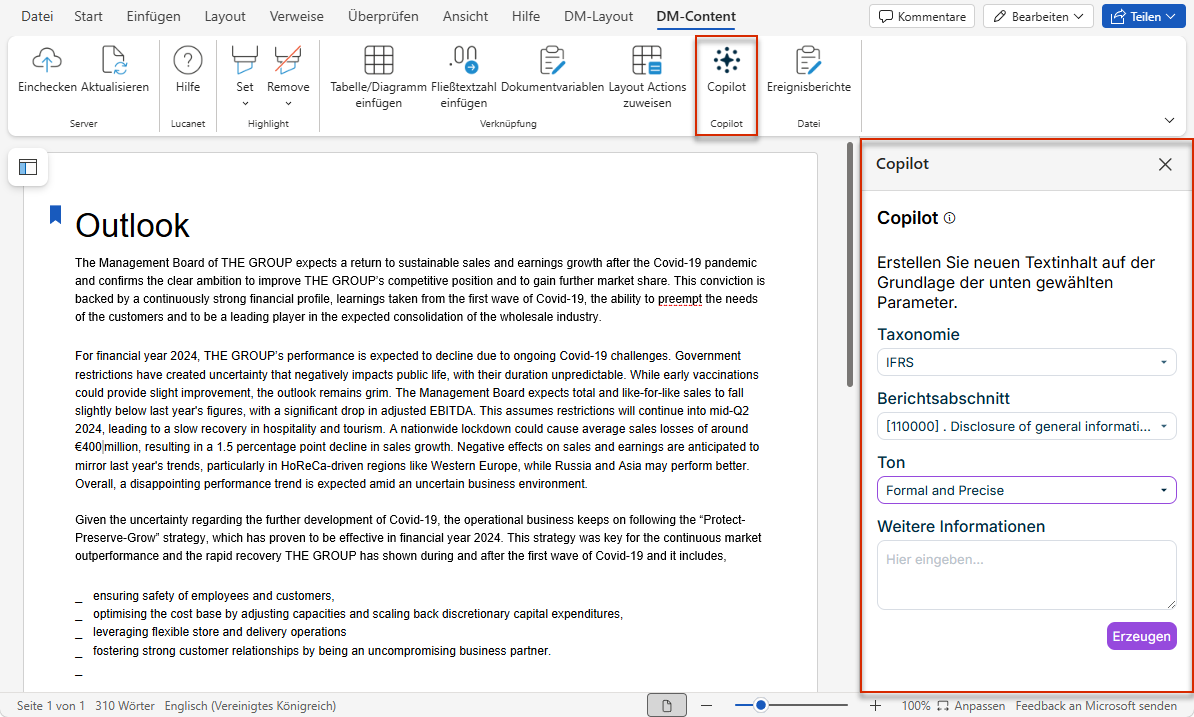The image size is (1194, 717).
Task: Click Anpassen fit icon in status bar
Action: point(943,706)
